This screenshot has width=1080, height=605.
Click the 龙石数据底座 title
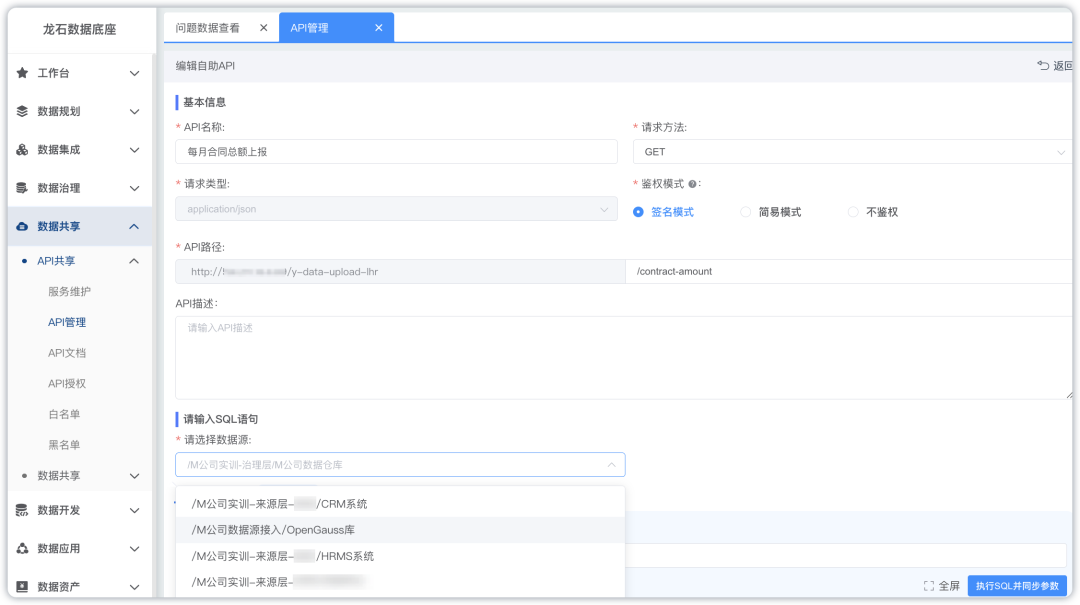coord(79,29)
